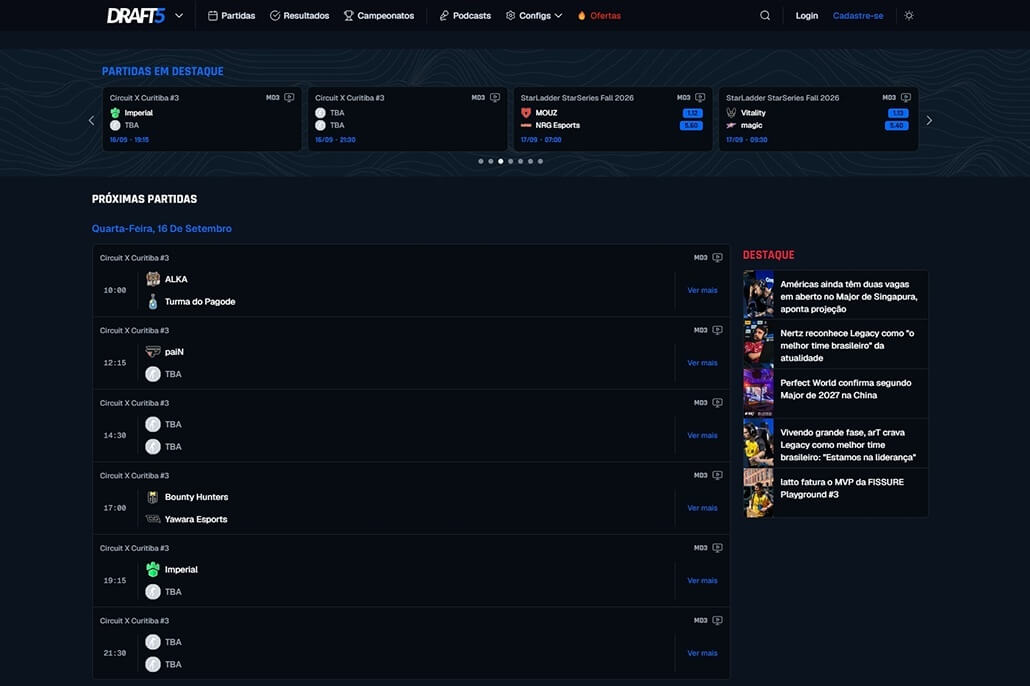Click the stream icon on Vitality featured card
Screen dimensions: 1030x686
click(906, 97)
